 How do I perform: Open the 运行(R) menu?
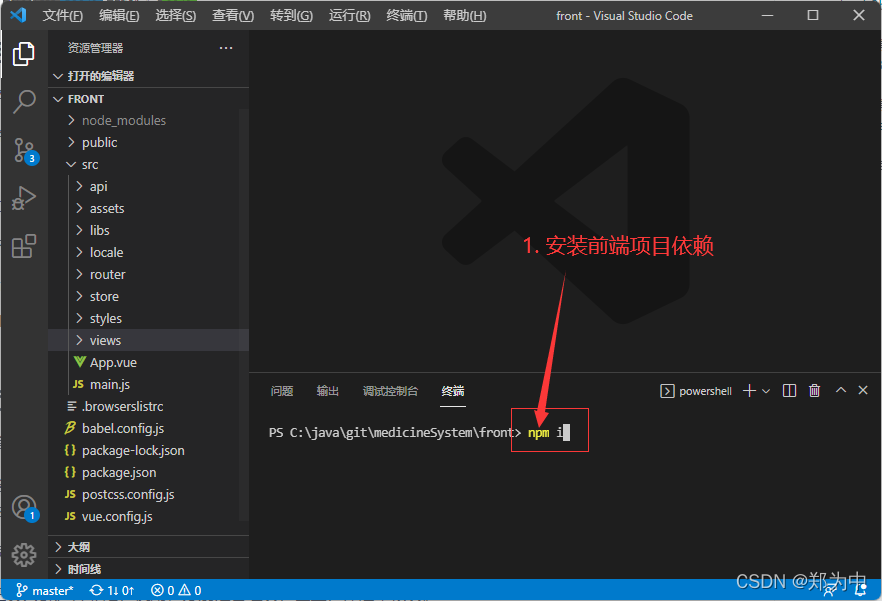pos(349,16)
